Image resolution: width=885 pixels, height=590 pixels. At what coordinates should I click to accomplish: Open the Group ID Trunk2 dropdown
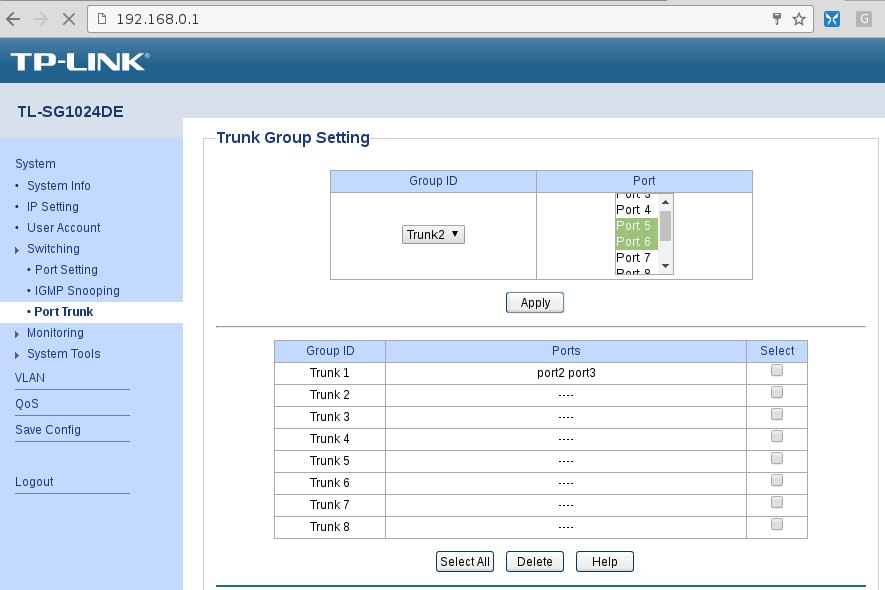(x=434, y=234)
